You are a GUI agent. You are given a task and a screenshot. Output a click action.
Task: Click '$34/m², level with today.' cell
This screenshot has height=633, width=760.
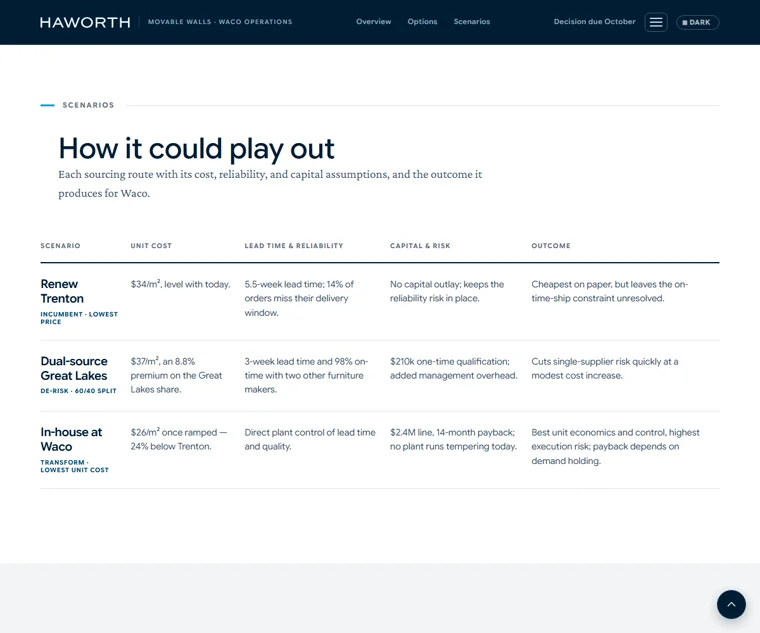(180, 284)
